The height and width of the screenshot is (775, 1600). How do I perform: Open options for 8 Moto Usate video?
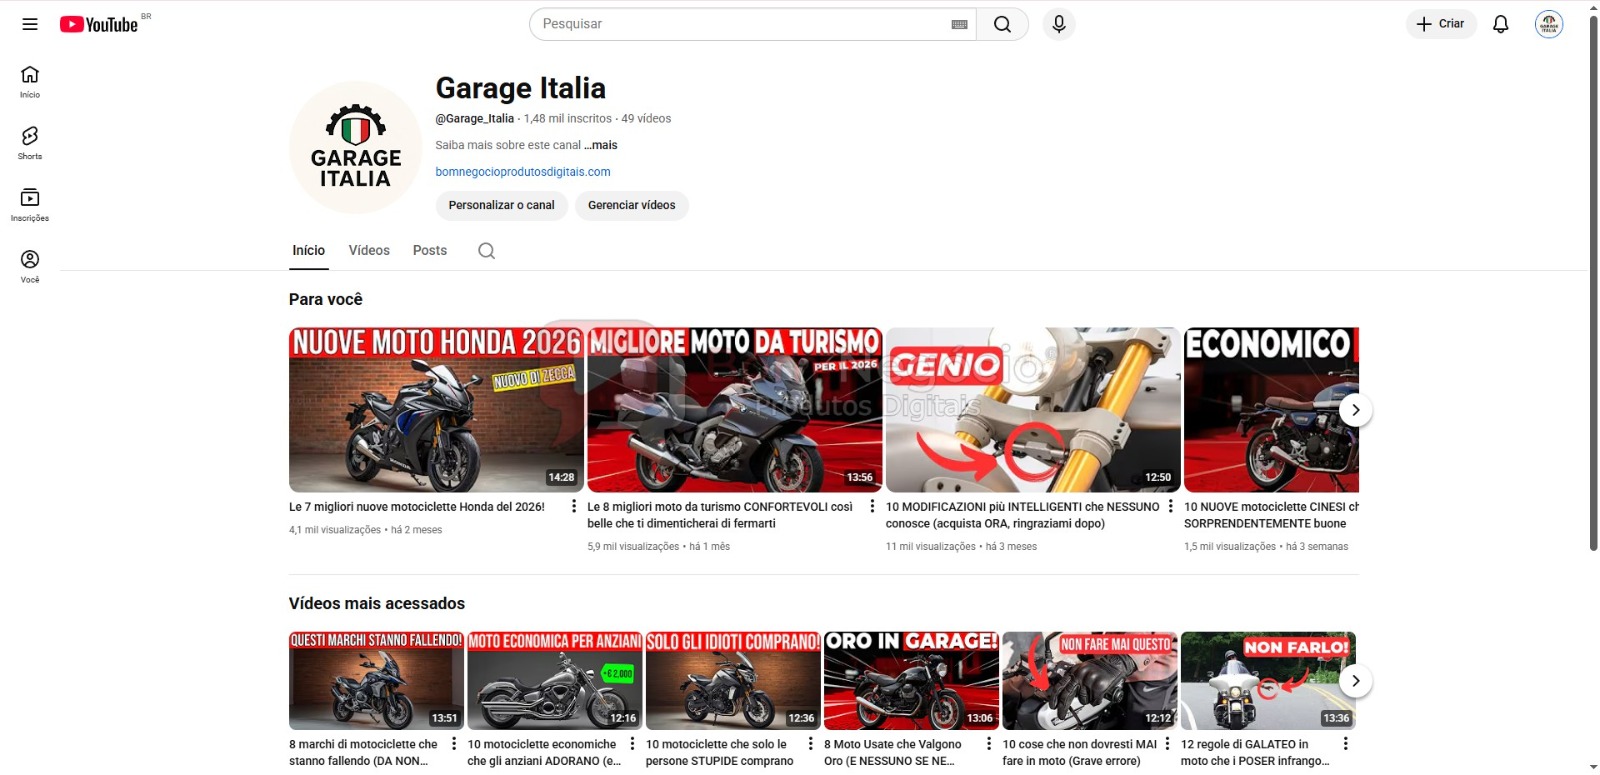[989, 744]
